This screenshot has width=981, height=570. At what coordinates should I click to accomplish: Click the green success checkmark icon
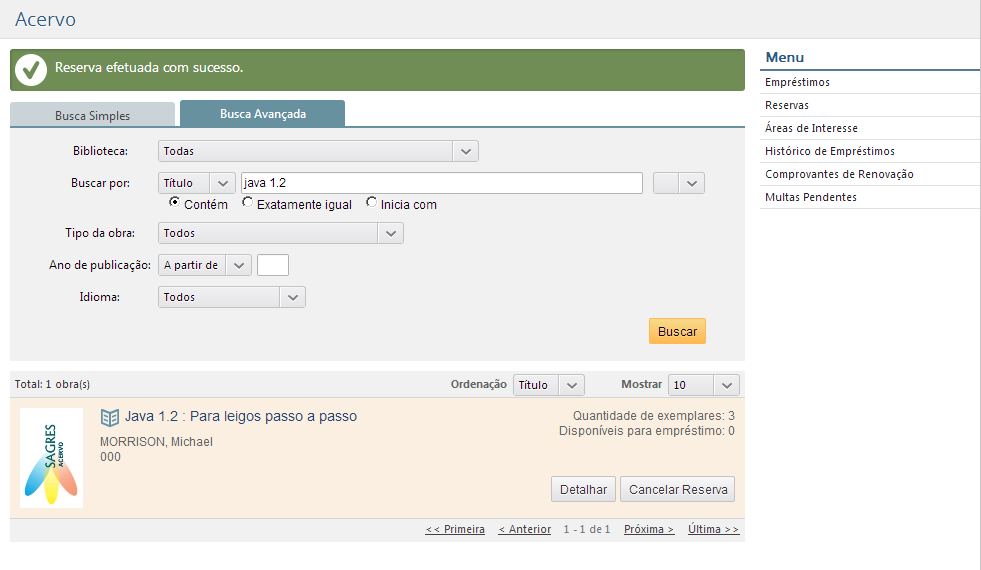click(x=31, y=69)
